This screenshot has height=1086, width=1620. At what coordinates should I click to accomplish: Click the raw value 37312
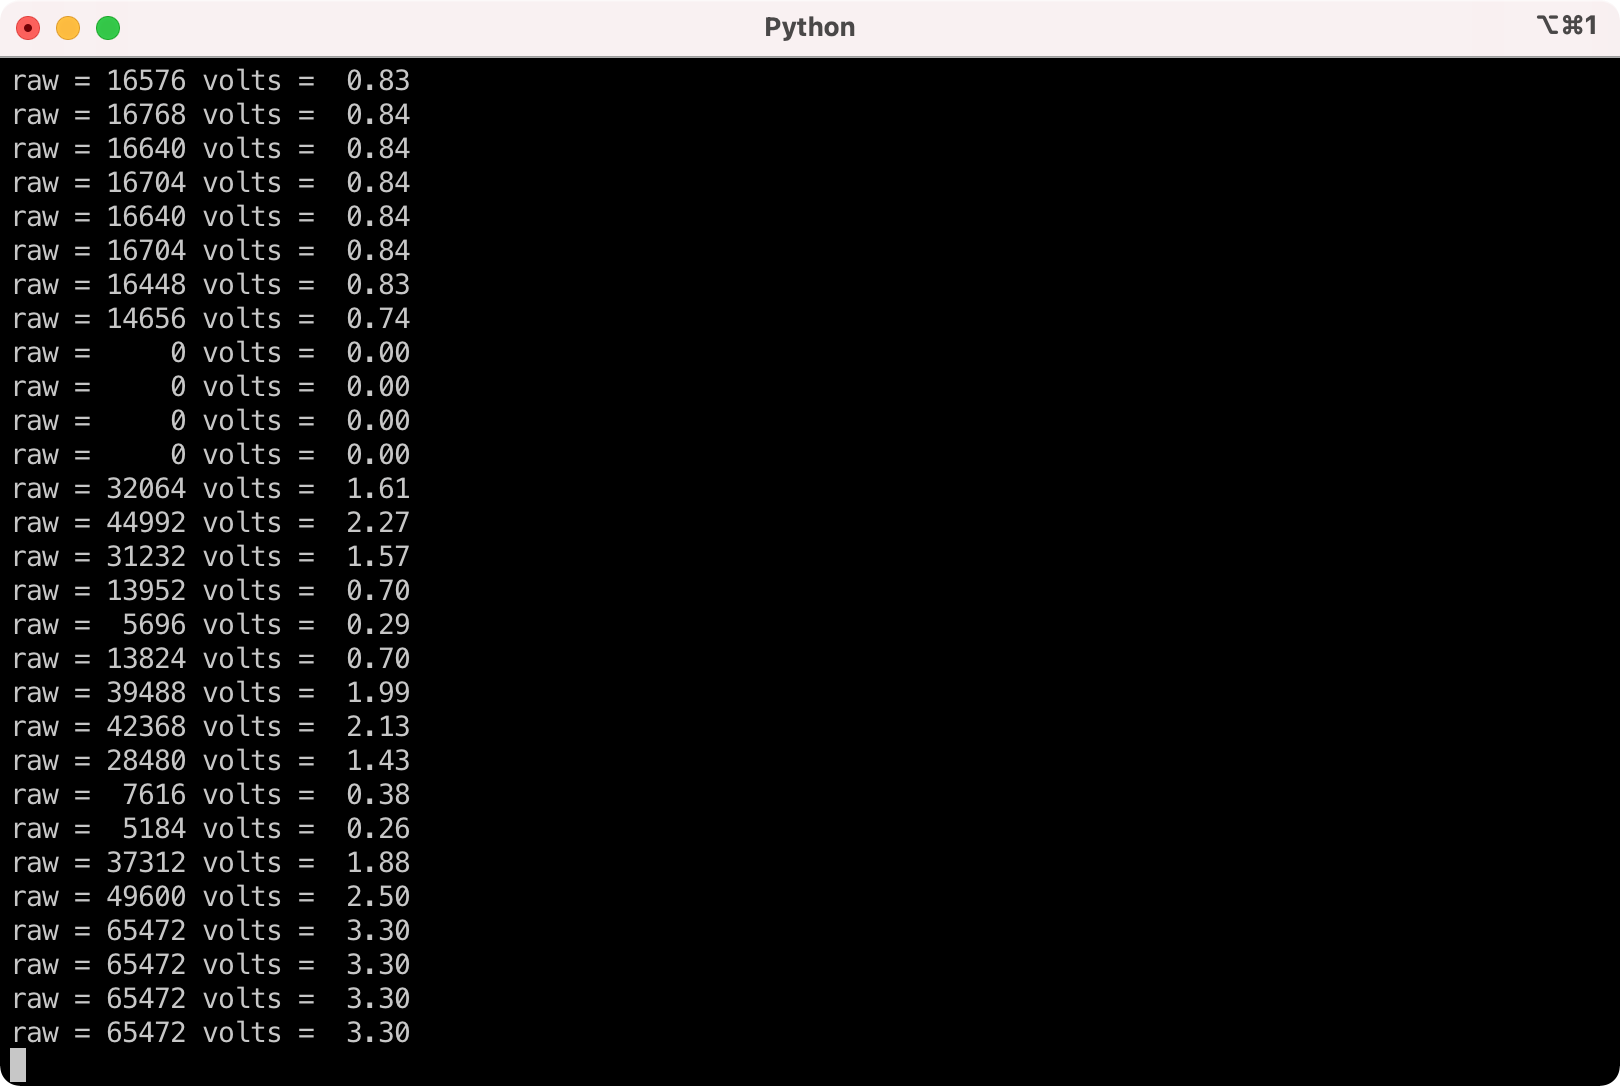146,863
